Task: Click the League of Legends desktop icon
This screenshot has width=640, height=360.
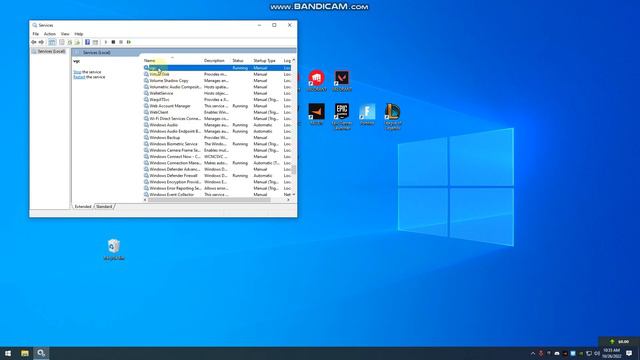Action: [393, 117]
